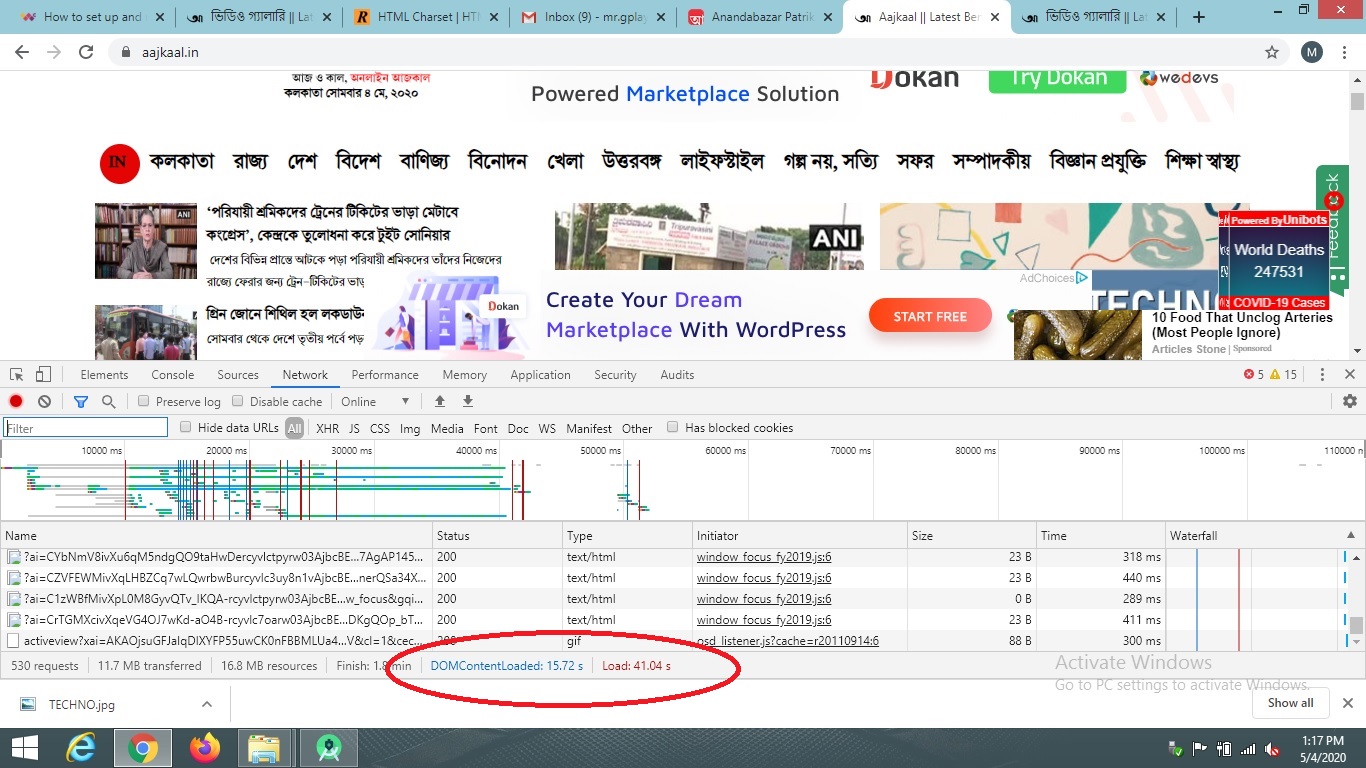Enable the Preserve log checkbox

(144, 401)
